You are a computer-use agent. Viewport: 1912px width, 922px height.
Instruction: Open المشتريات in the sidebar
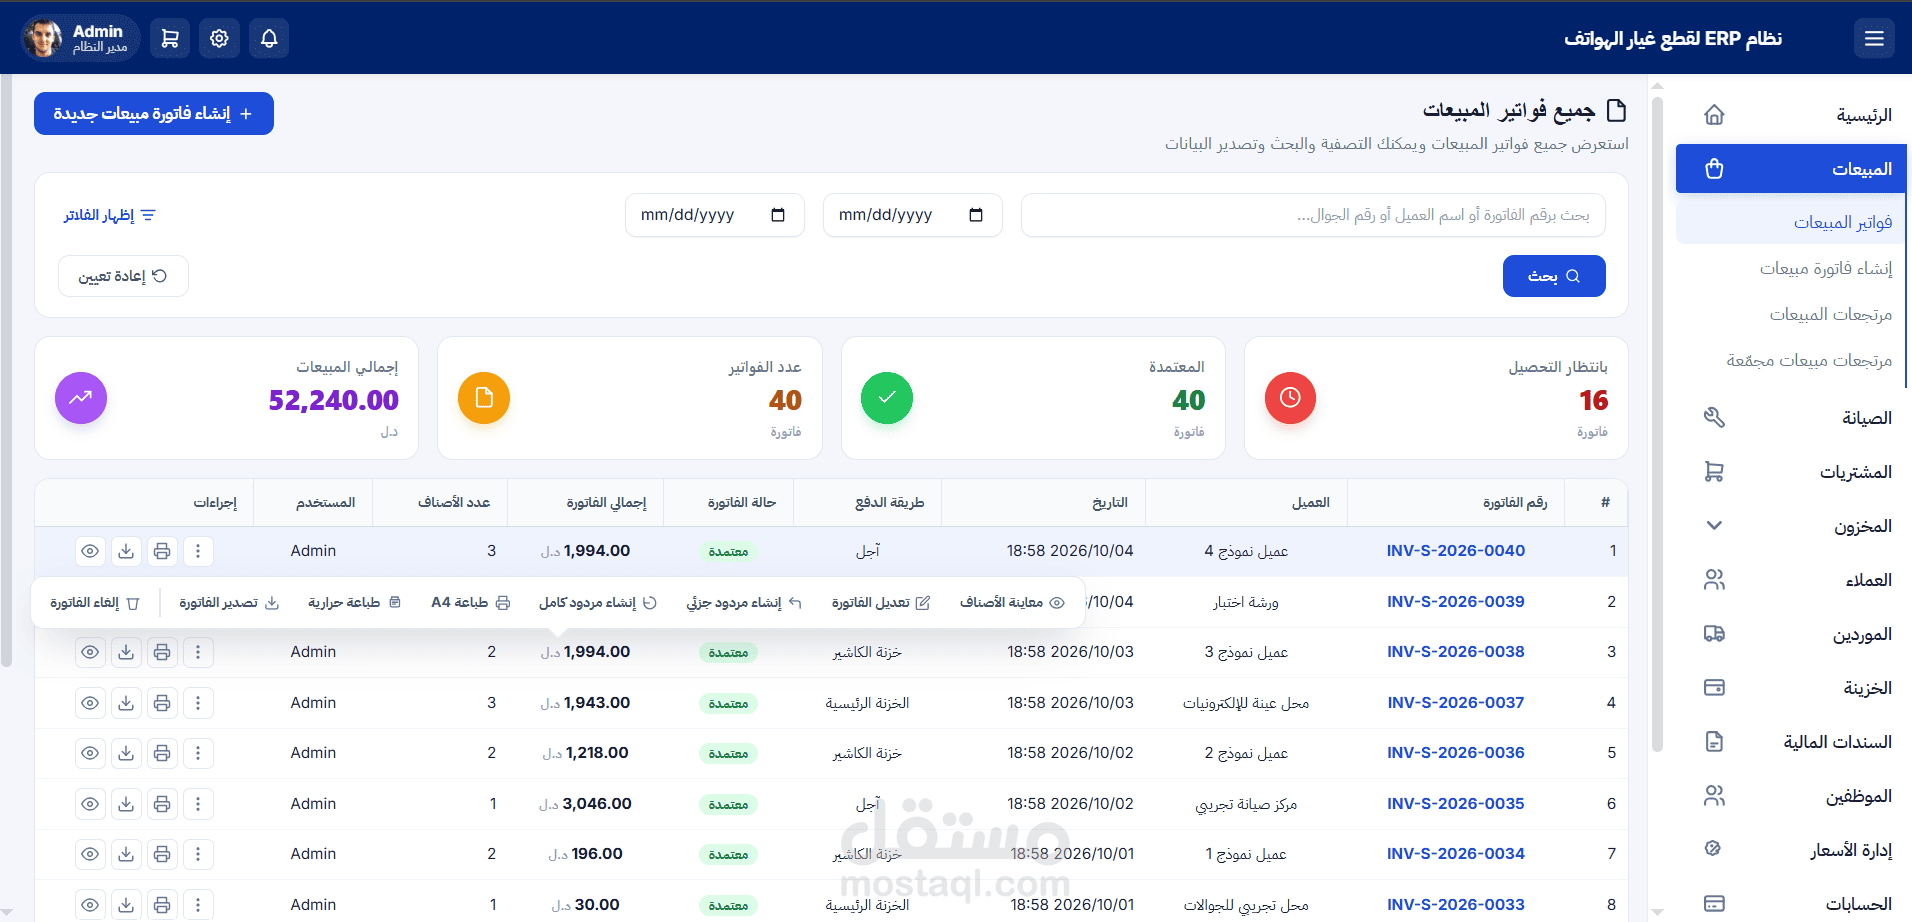1792,472
